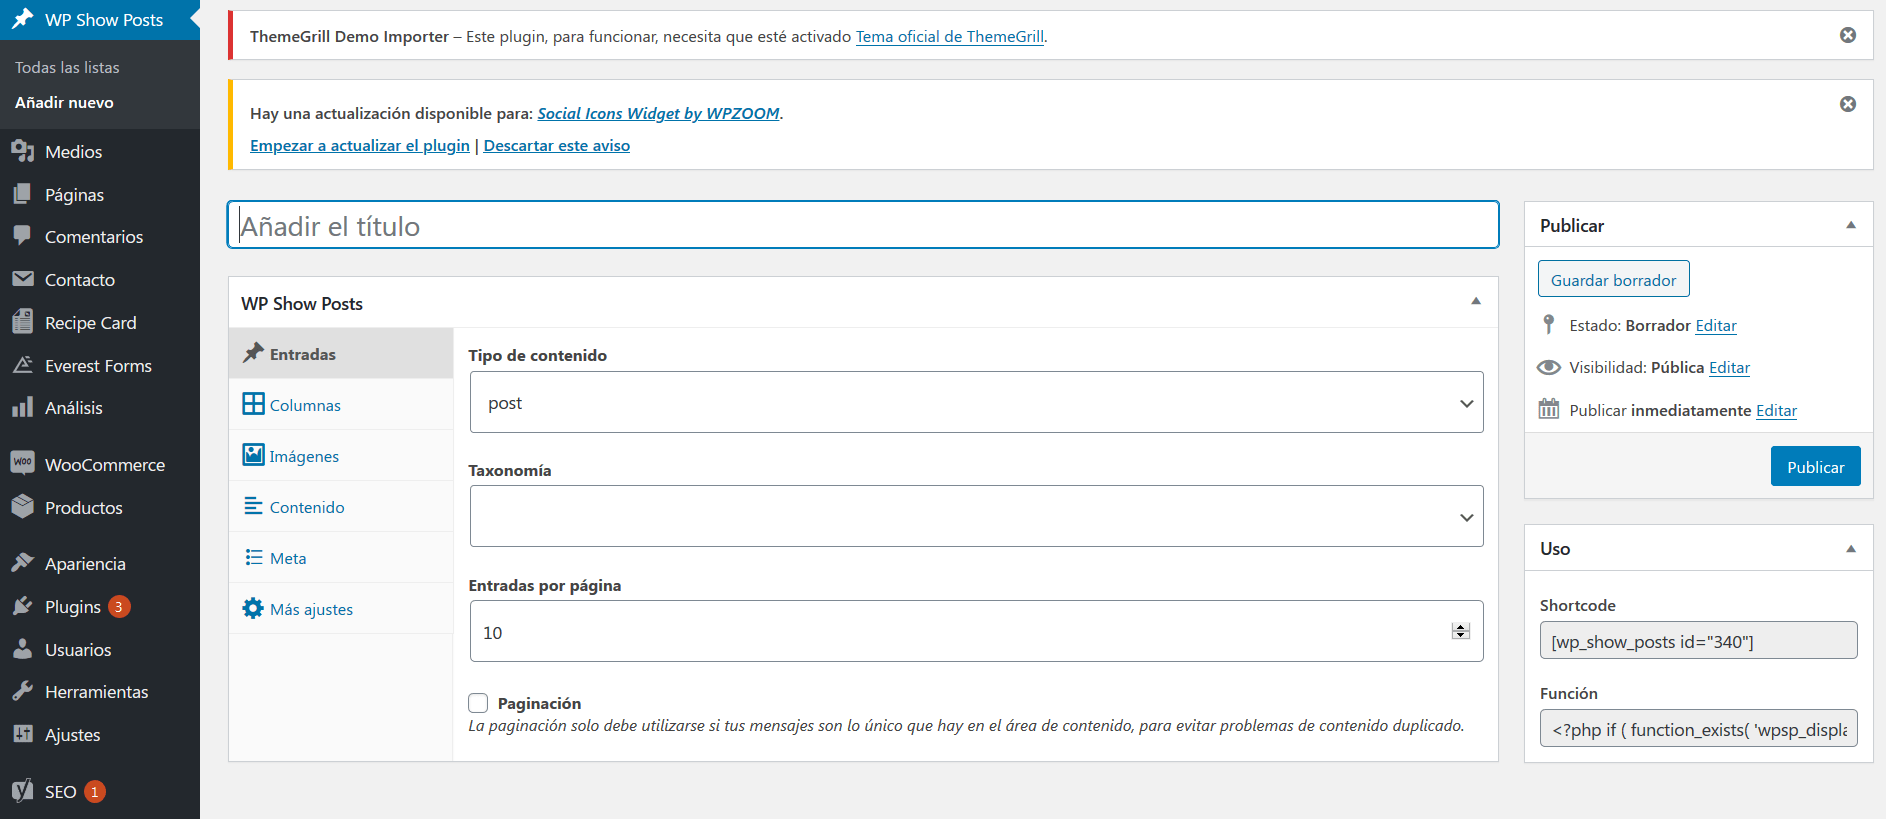Edit the Publicar inmediatamente schedule
The image size is (1886, 819).
tap(1776, 410)
